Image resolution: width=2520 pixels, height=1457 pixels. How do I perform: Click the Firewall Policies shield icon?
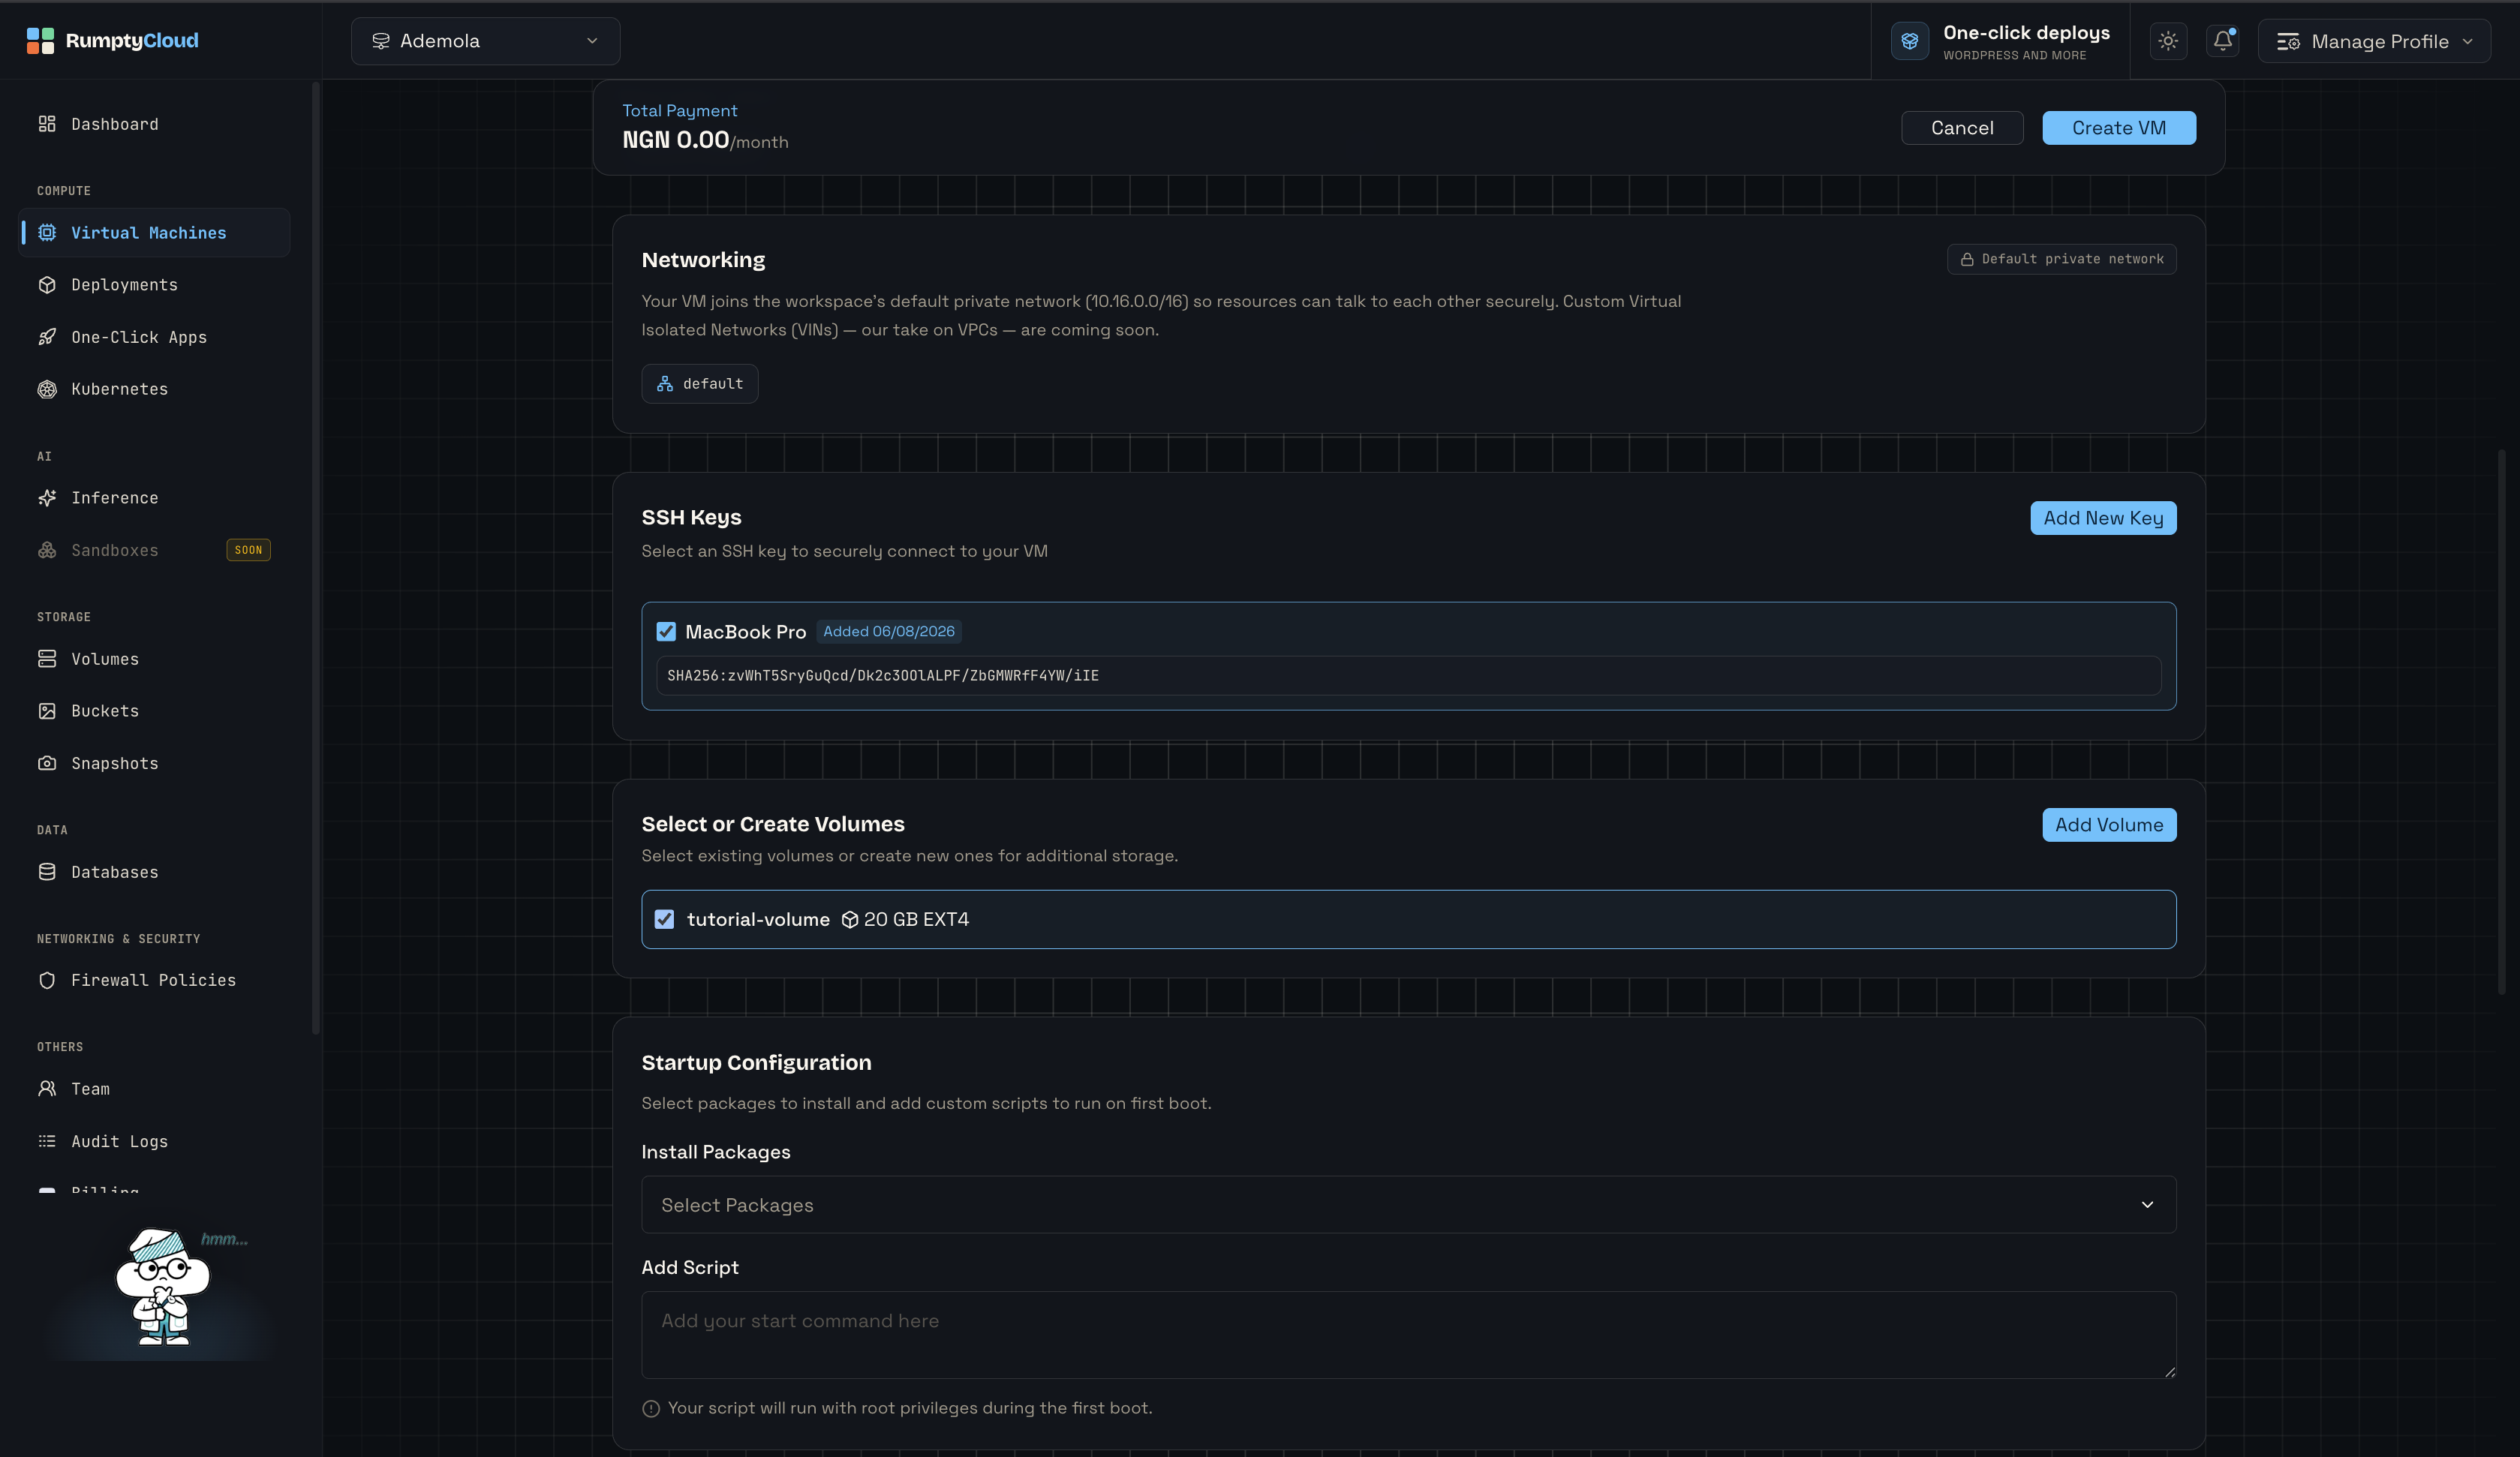[47, 980]
